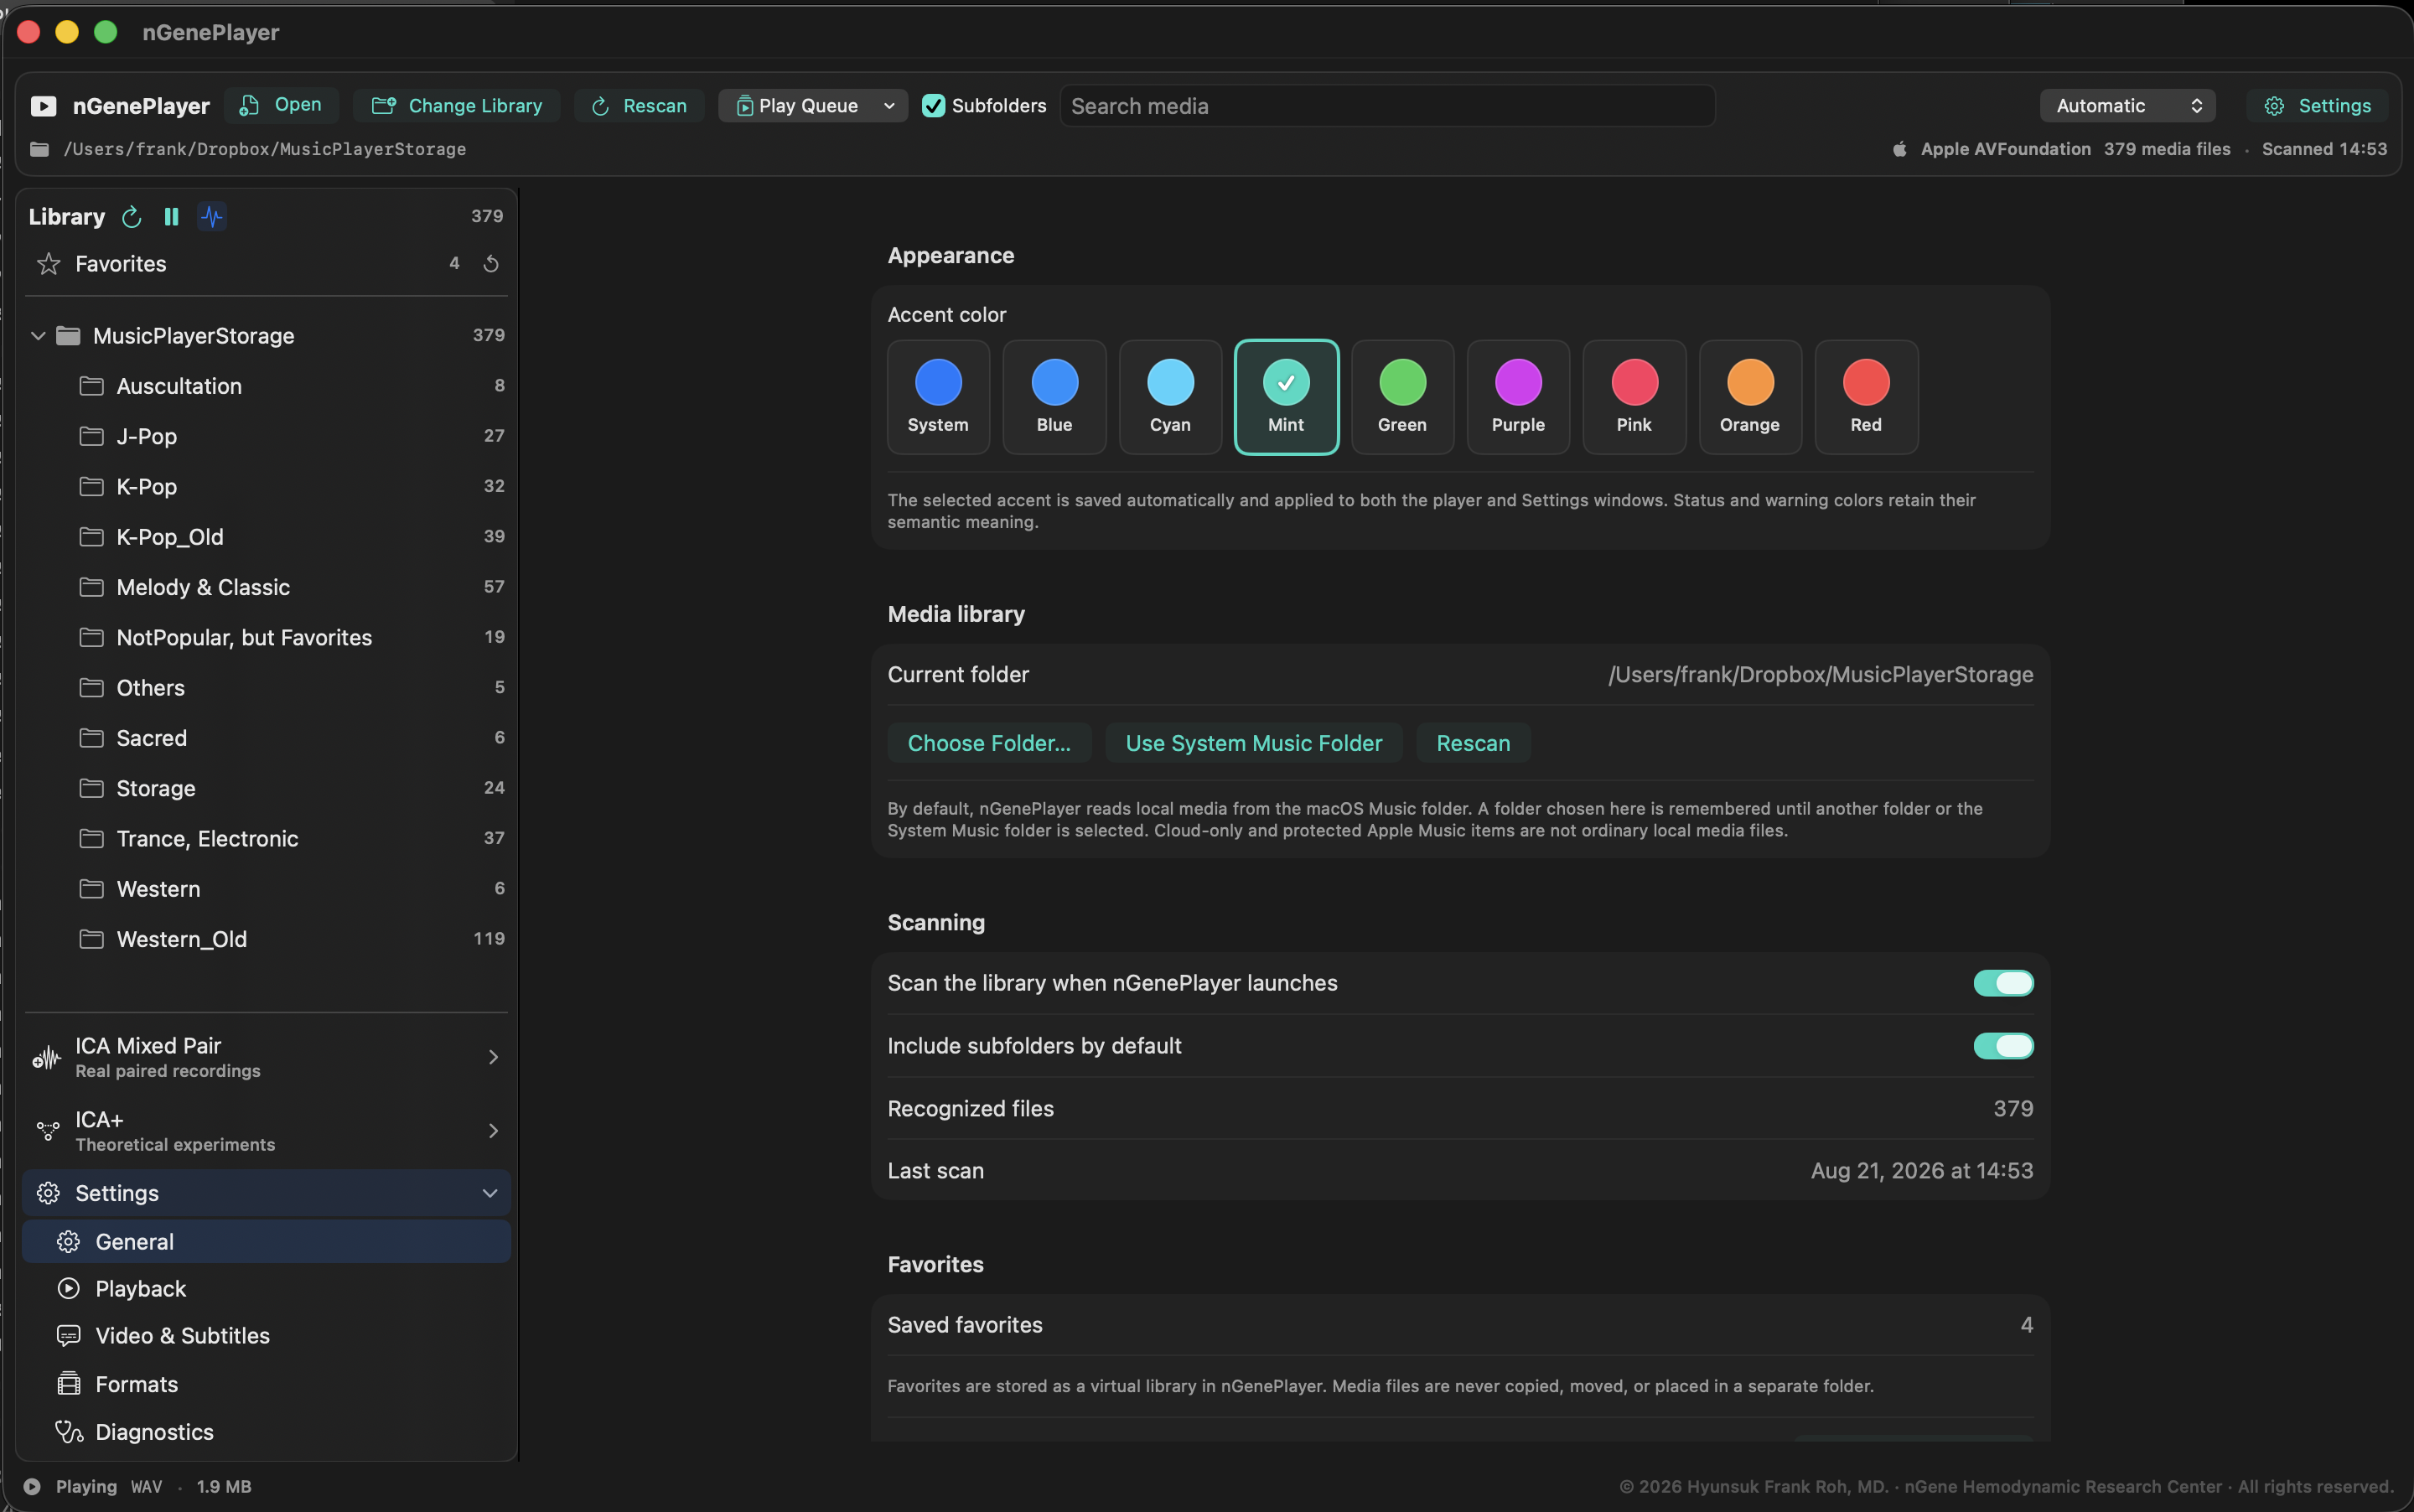Screen dimensions: 2414x1512
Task: Click Rescan in Media library section
Action: [1473, 743]
